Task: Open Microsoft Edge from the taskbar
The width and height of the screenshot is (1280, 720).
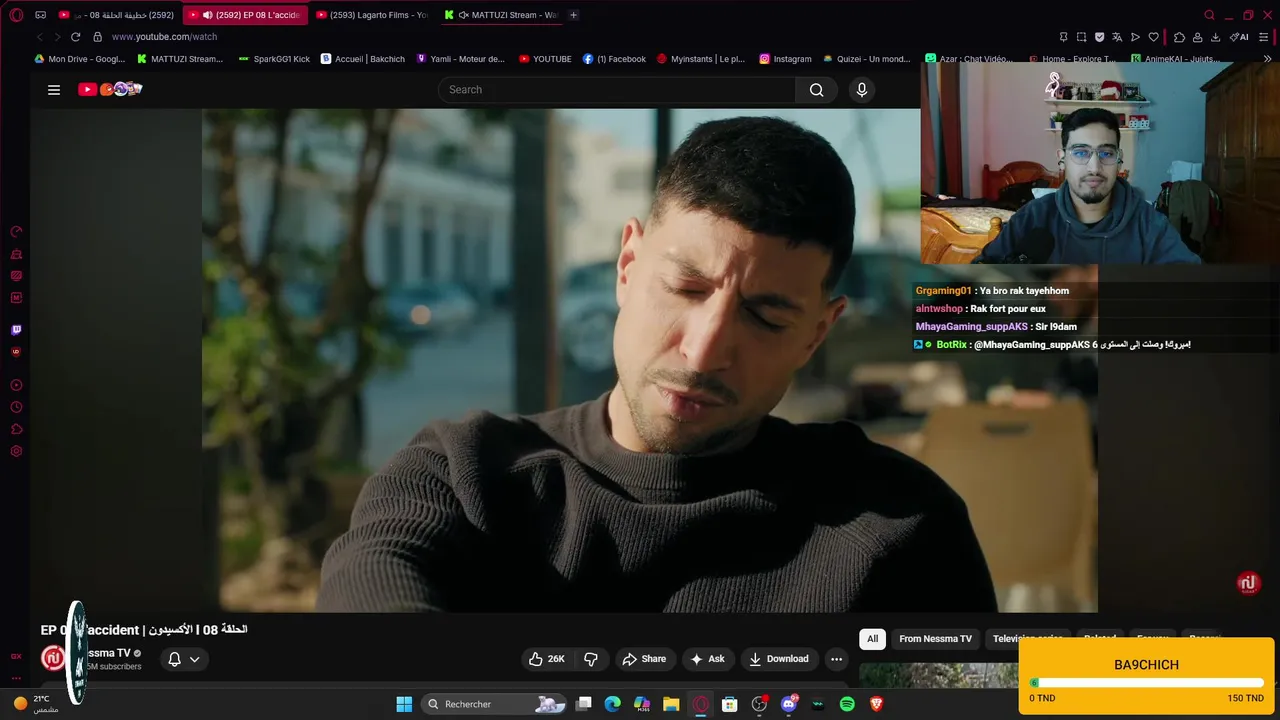Action: point(613,704)
